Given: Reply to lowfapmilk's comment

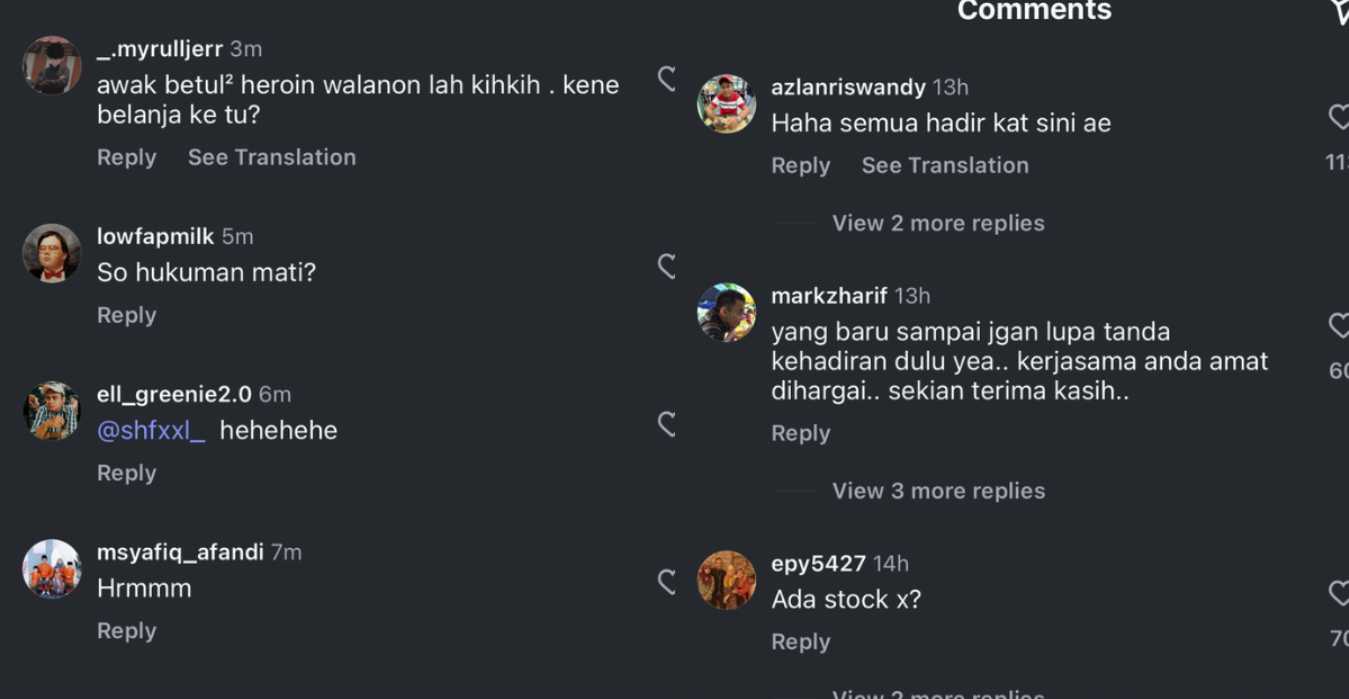Looking at the screenshot, I should click(126, 315).
